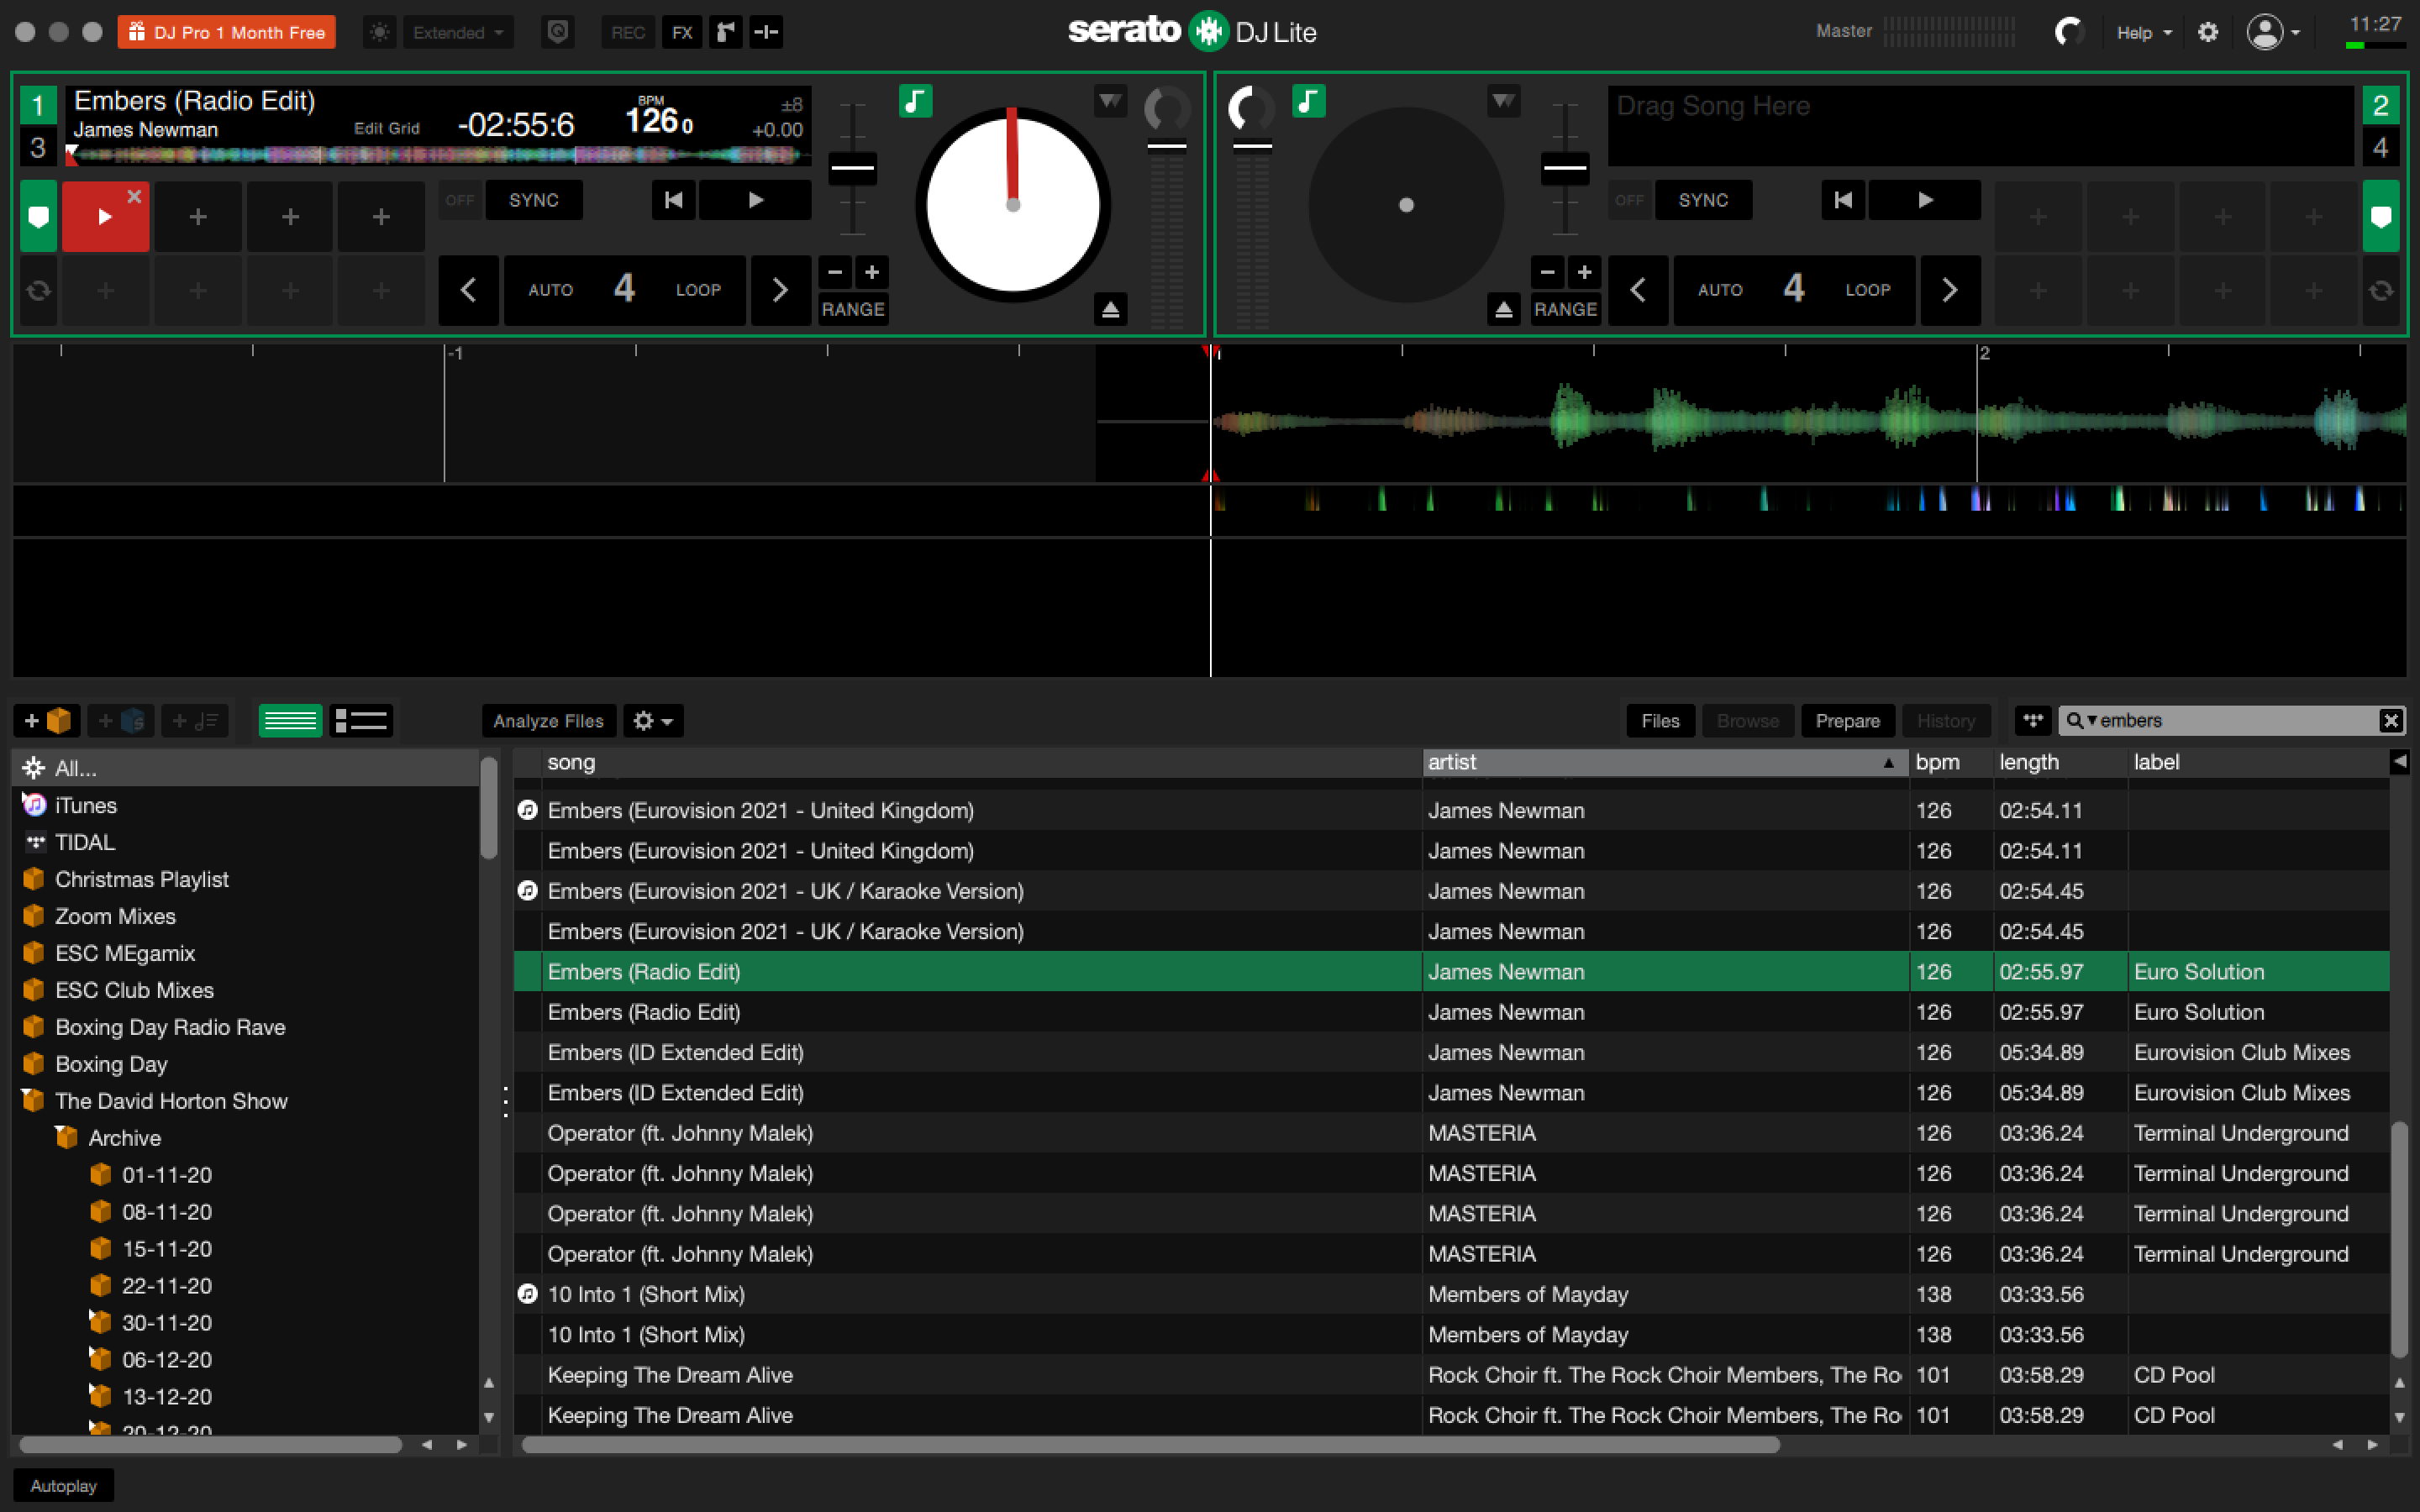This screenshot has height=1512, width=2420.
Task: Open the column chooser arrow at table right
Action: tap(2399, 762)
